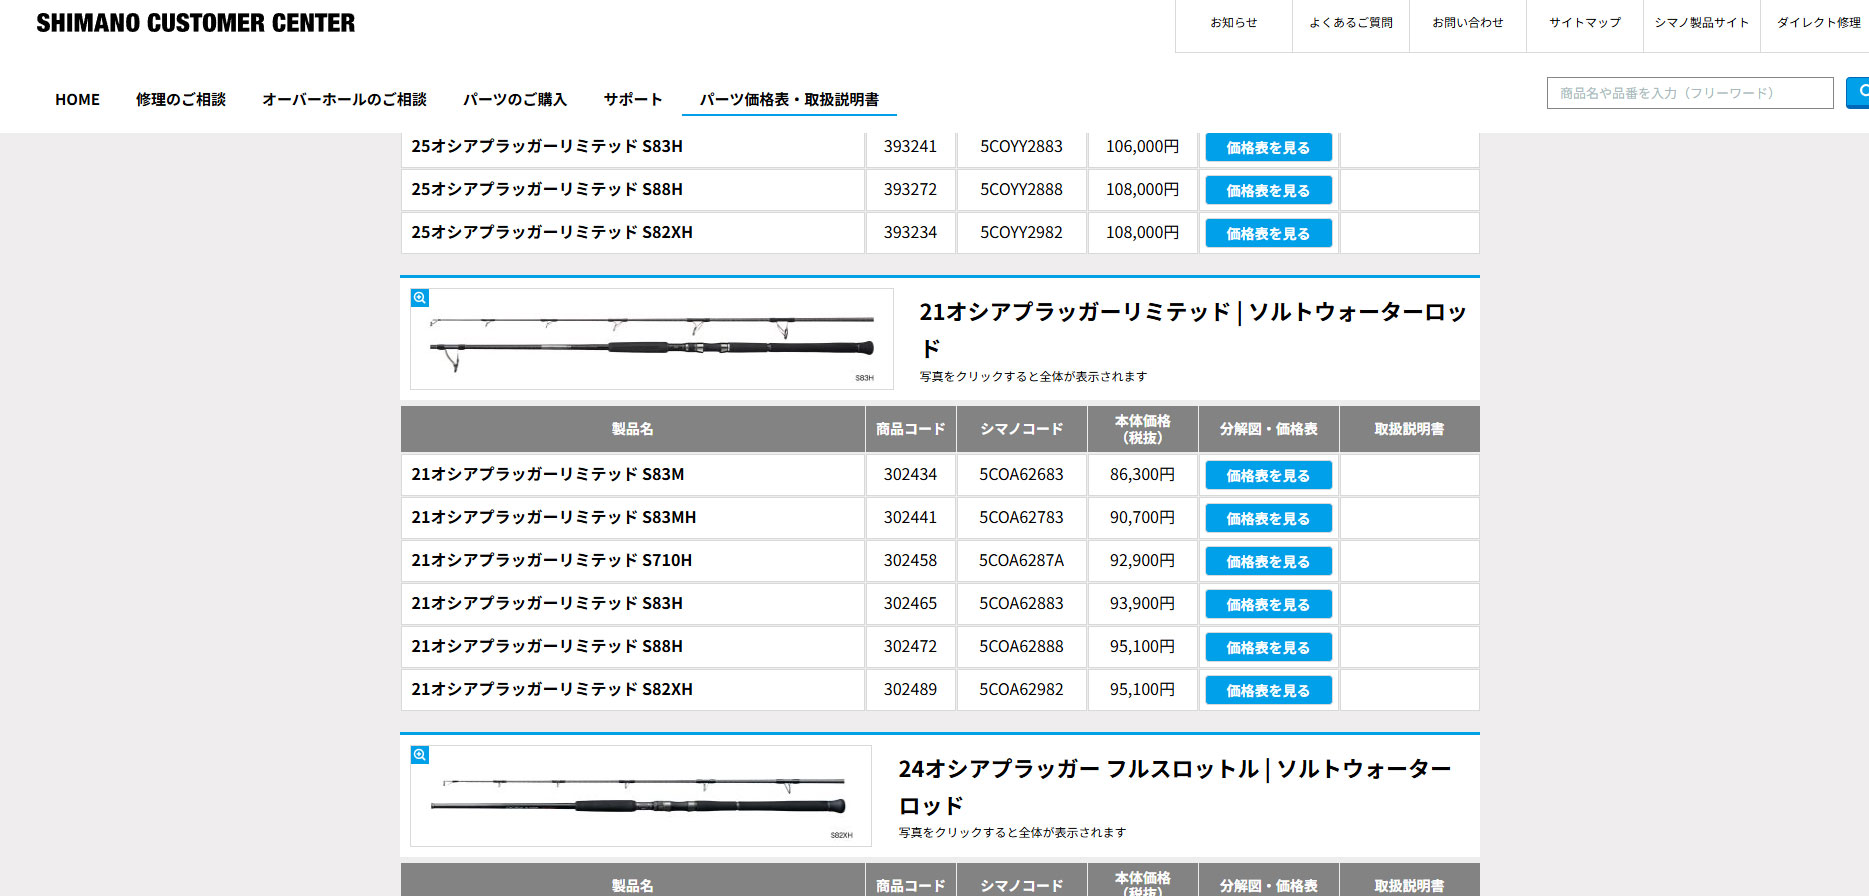This screenshot has height=896, width=1869.
Task: View price table for 21オシアプラッガーリミテッド S82XH
Action: pos(1268,690)
